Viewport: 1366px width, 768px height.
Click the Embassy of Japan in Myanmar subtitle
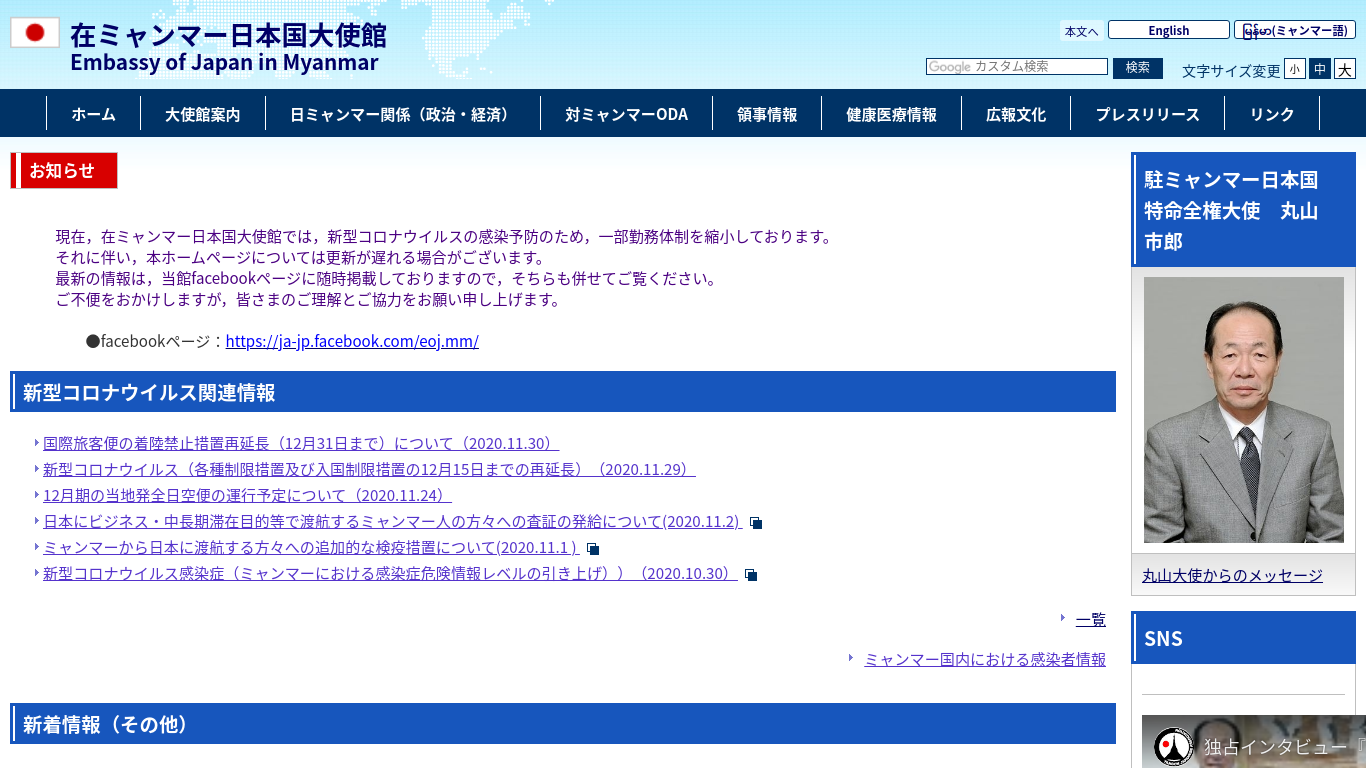point(224,63)
